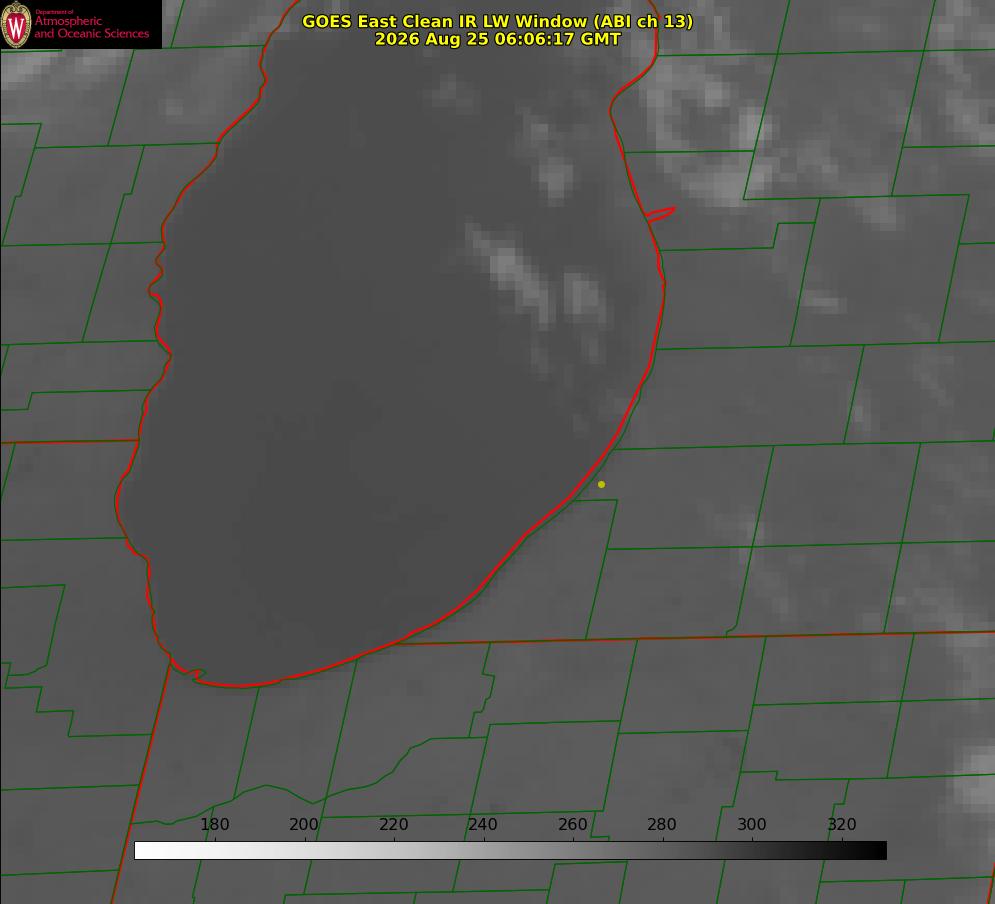Select the GOES East Clean IR title
This screenshot has height=904, width=995.
tap(497, 21)
